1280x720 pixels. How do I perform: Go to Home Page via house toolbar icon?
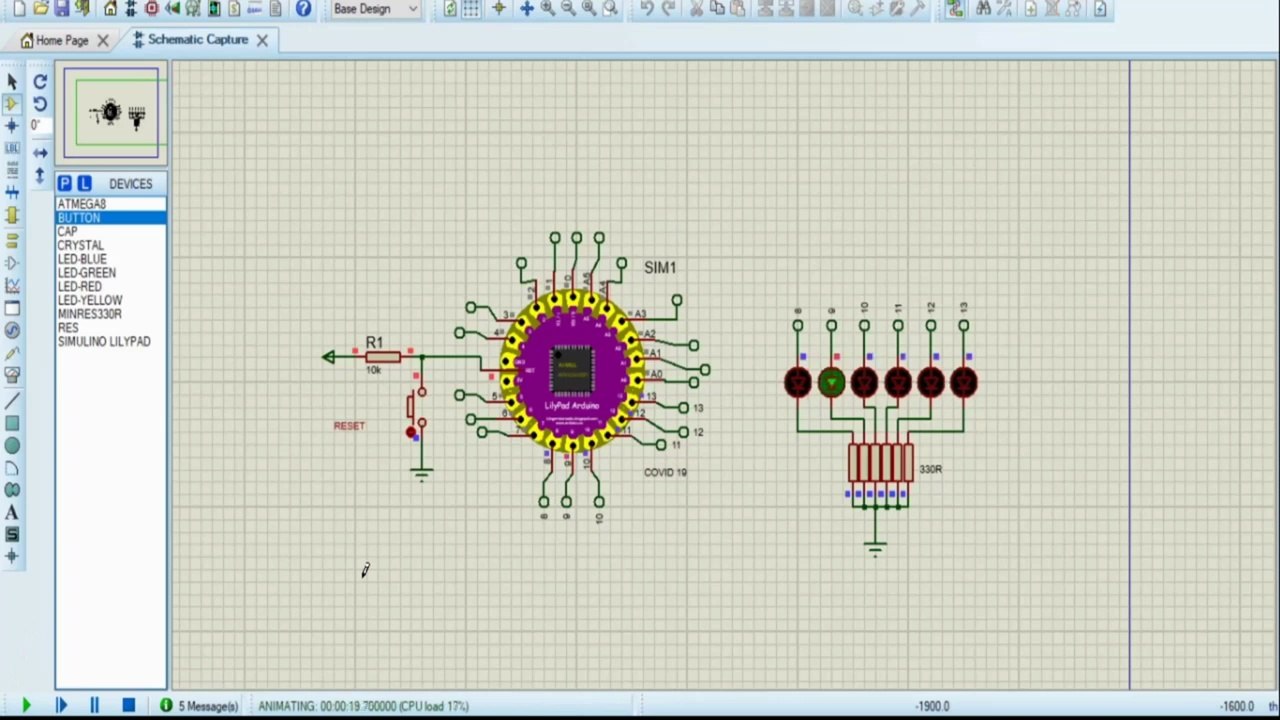[110, 8]
